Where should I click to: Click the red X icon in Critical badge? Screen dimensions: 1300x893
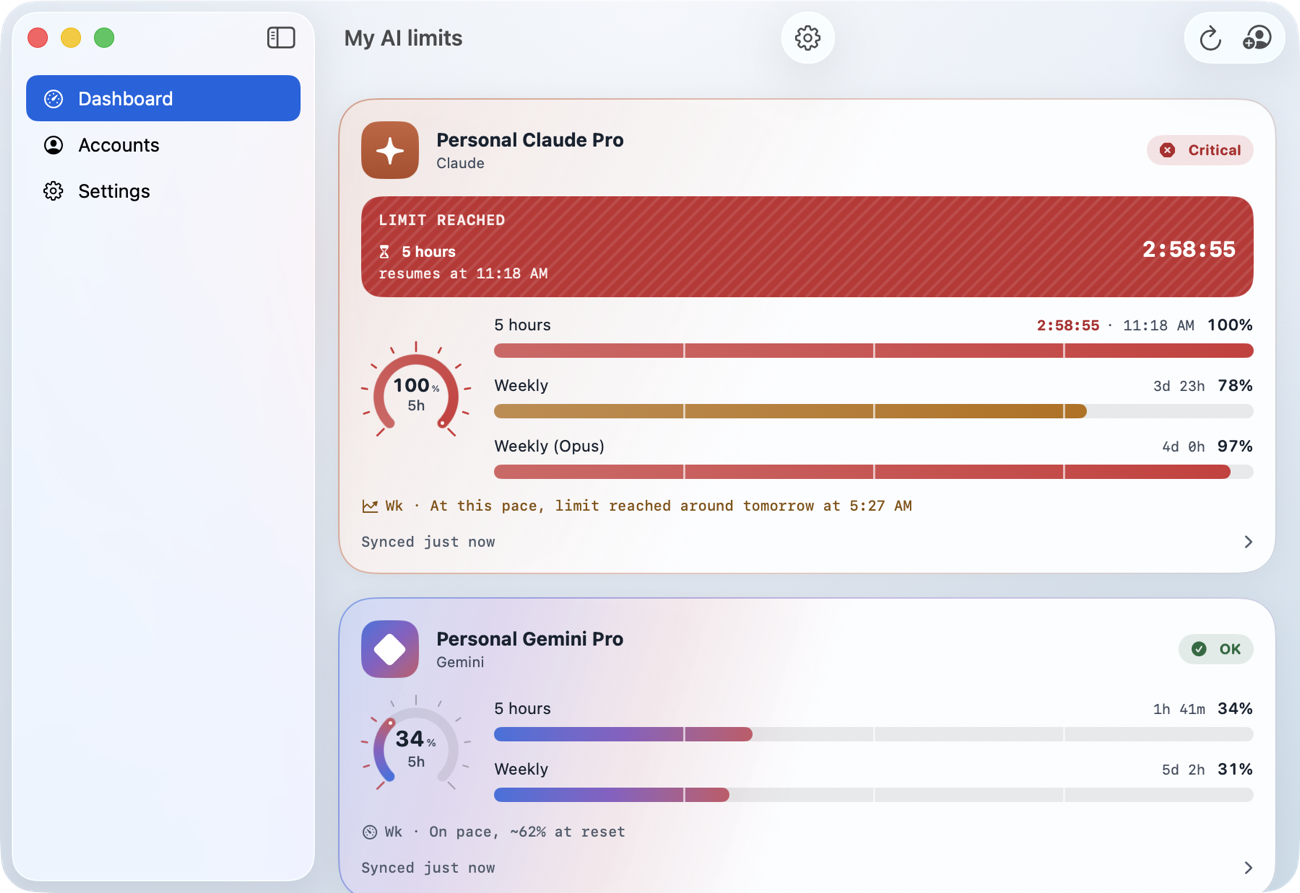tap(1167, 150)
